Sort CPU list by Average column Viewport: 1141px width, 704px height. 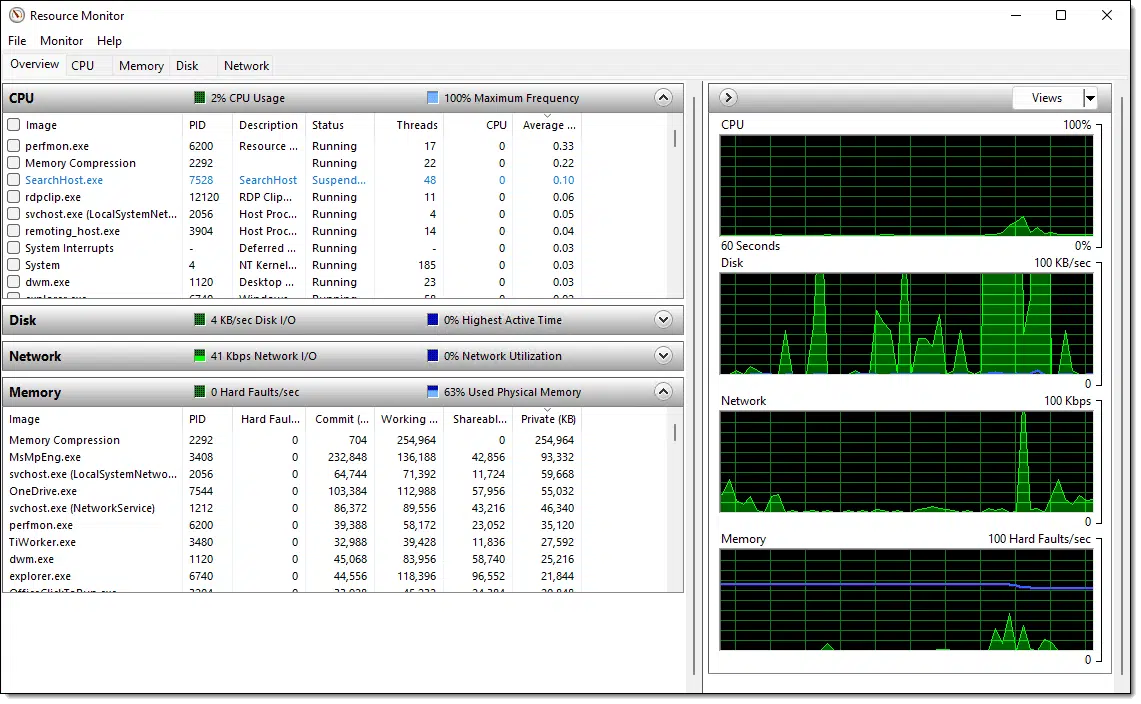(x=548, y=125)
